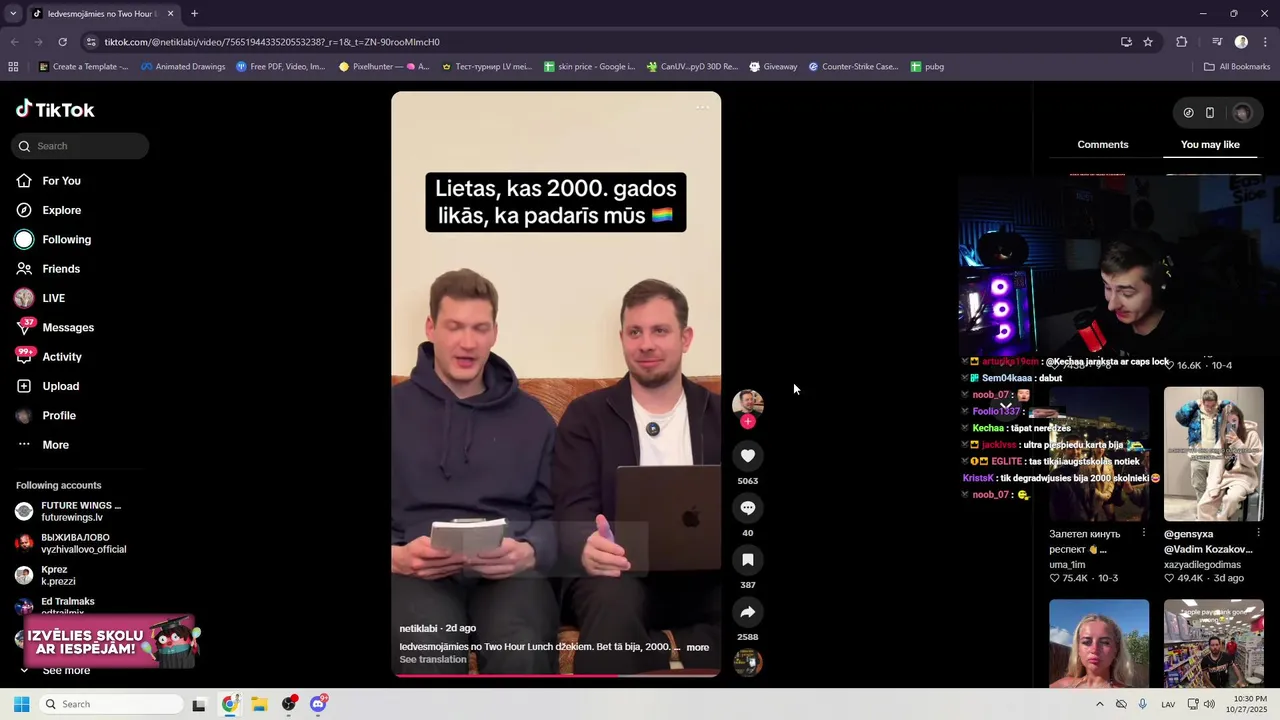Viewport: 1280px width, 720px height.
Task: Open the 'pubg' bookmark
Action: coord(927,67)
